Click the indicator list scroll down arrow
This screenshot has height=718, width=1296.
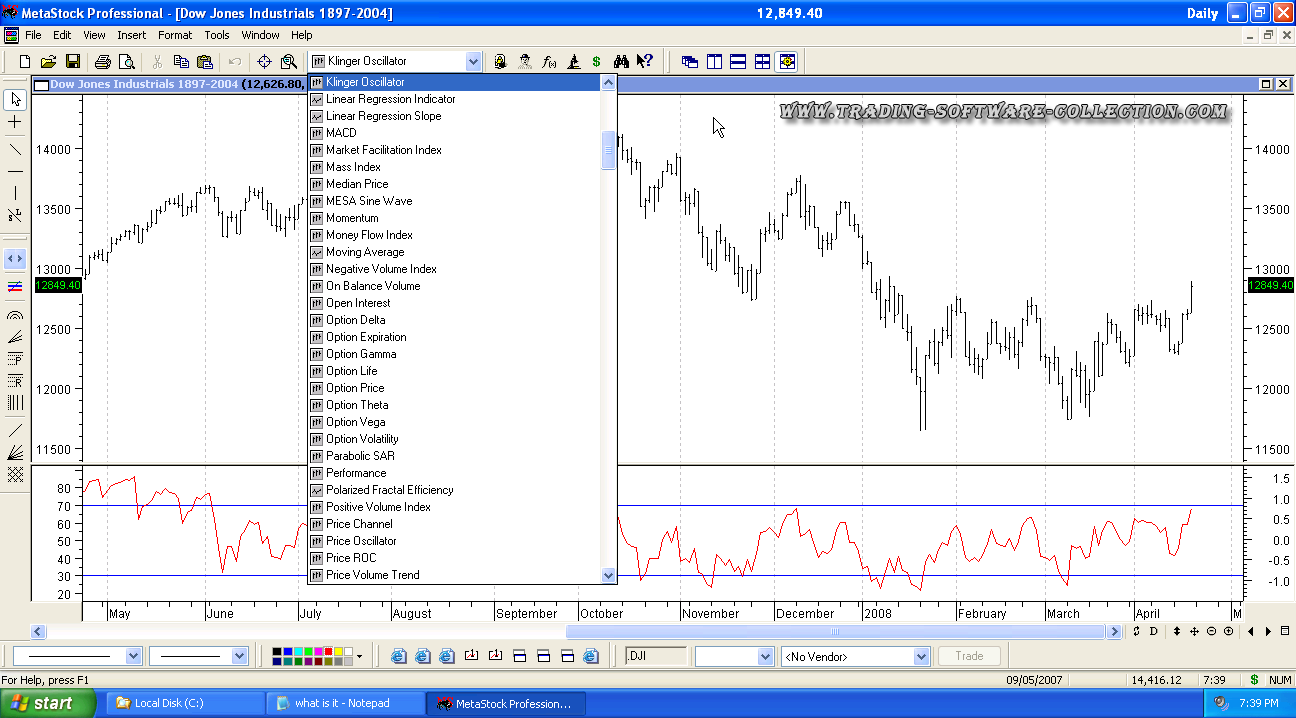[x=608, y=575]
